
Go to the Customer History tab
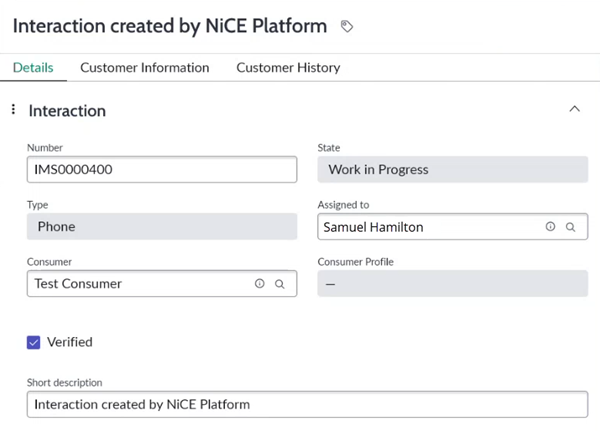tap(288, 68)
